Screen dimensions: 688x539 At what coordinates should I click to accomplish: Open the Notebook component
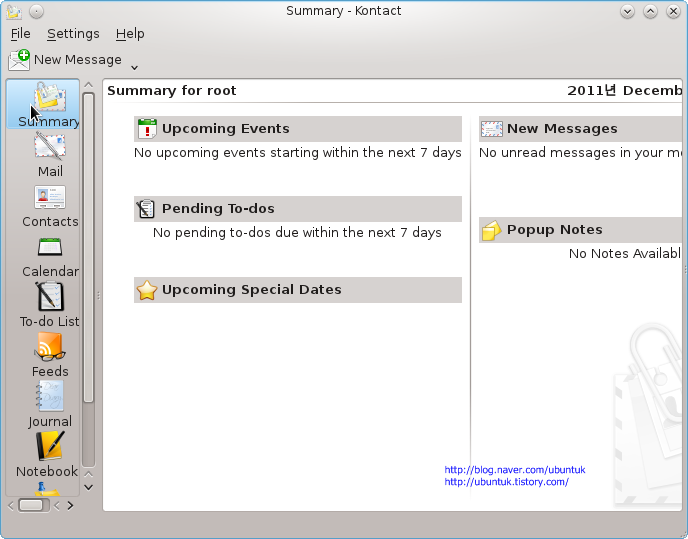click(50, 455)
